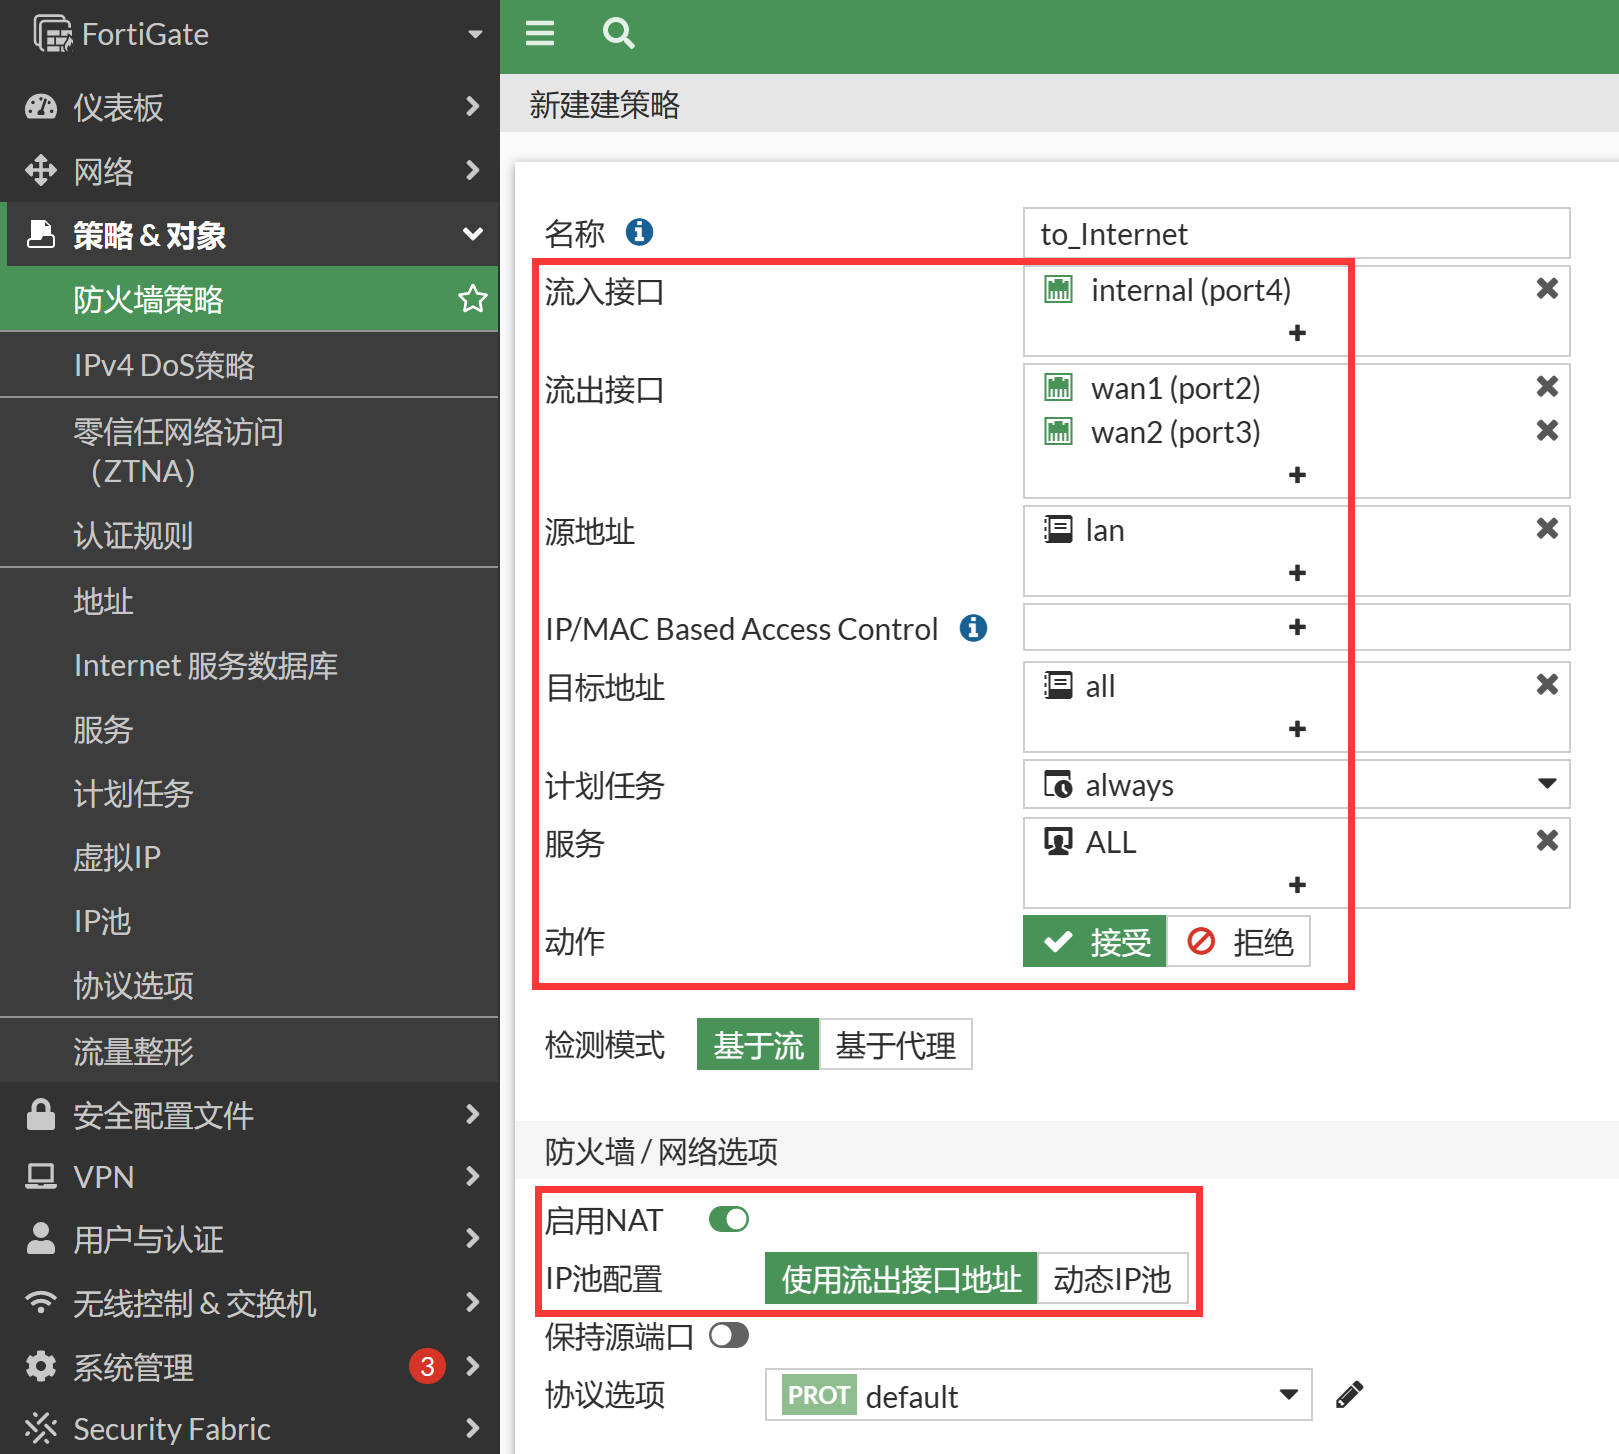This screenshot has width=1619, height=1454.
Task: Remove the ALL service entry
Action: pyautogui.click(x=1546, y=841)
